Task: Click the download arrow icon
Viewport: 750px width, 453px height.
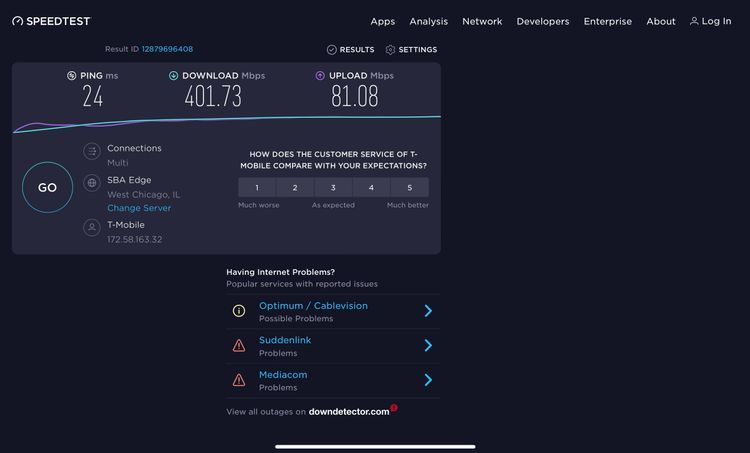Action: click(x=174, y=76)
